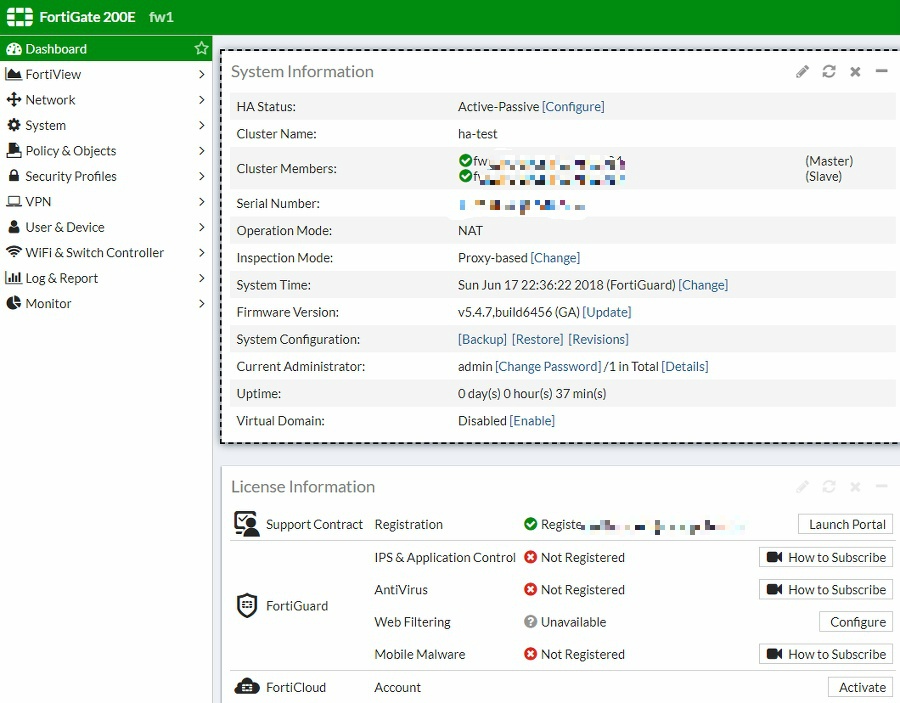Open the Network menu item

click(x=106, y=99)
